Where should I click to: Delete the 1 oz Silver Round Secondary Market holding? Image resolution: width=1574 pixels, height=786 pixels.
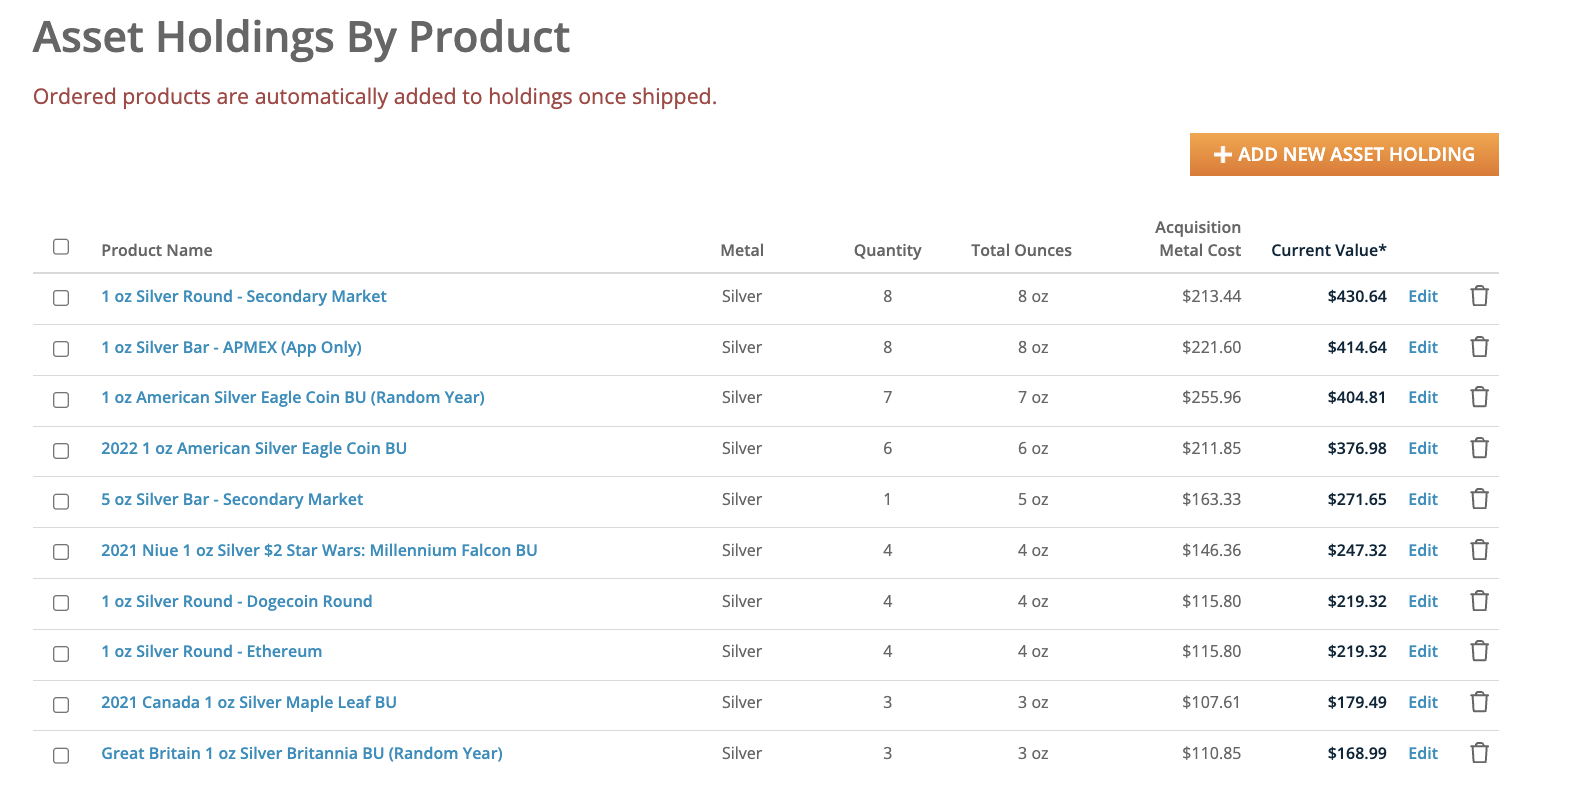1479,296
